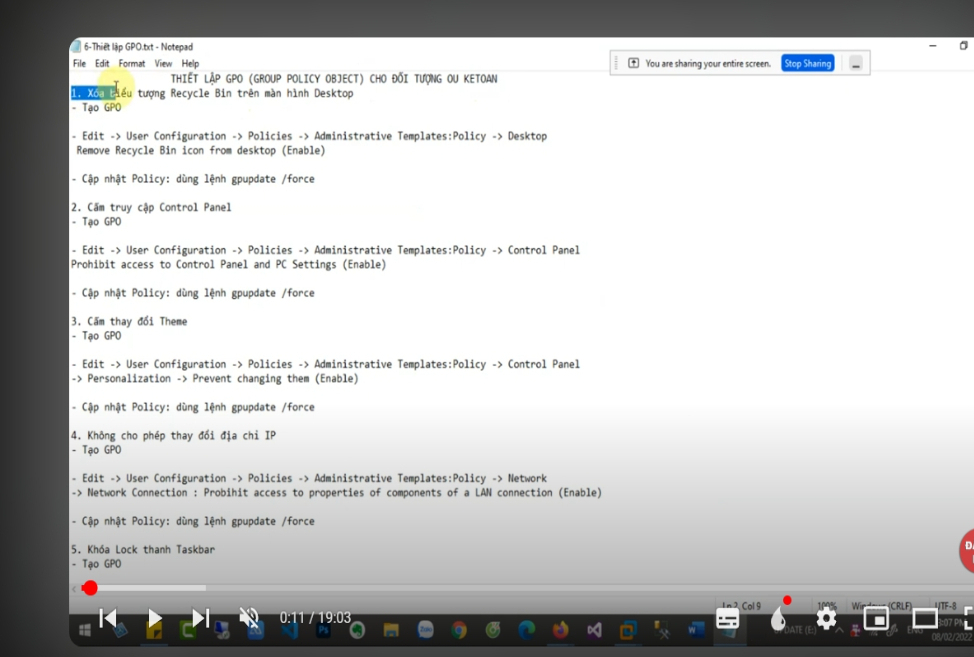Play the video
The width and height of the screenshot is (974, 657).
155,618
